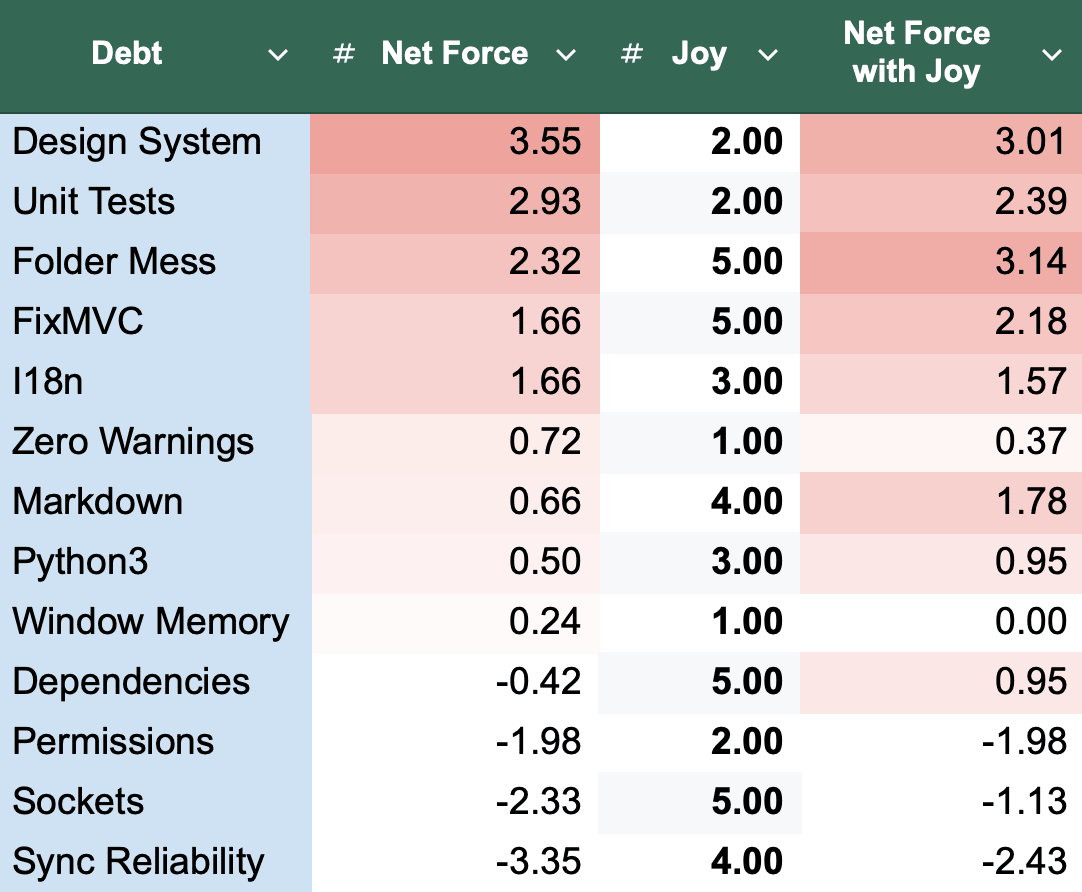The width and height of the screenshot is (1082, 892).
Task: Click the number-type icon beside Net Force
Action: pyautogui.click(x=344, y=54)
